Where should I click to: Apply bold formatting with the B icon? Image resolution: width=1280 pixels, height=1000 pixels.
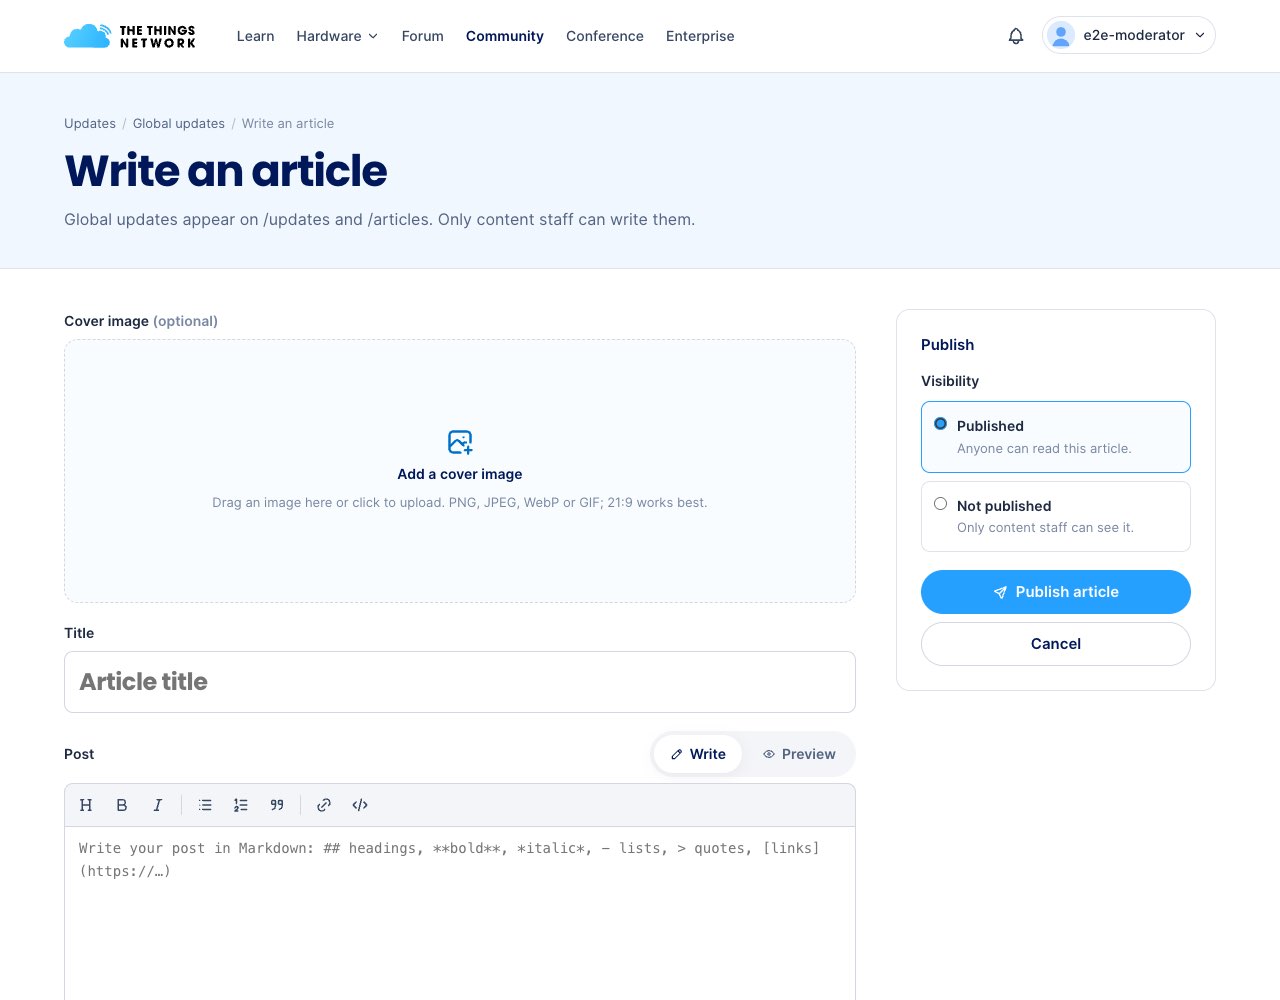[x=122, y=805]
